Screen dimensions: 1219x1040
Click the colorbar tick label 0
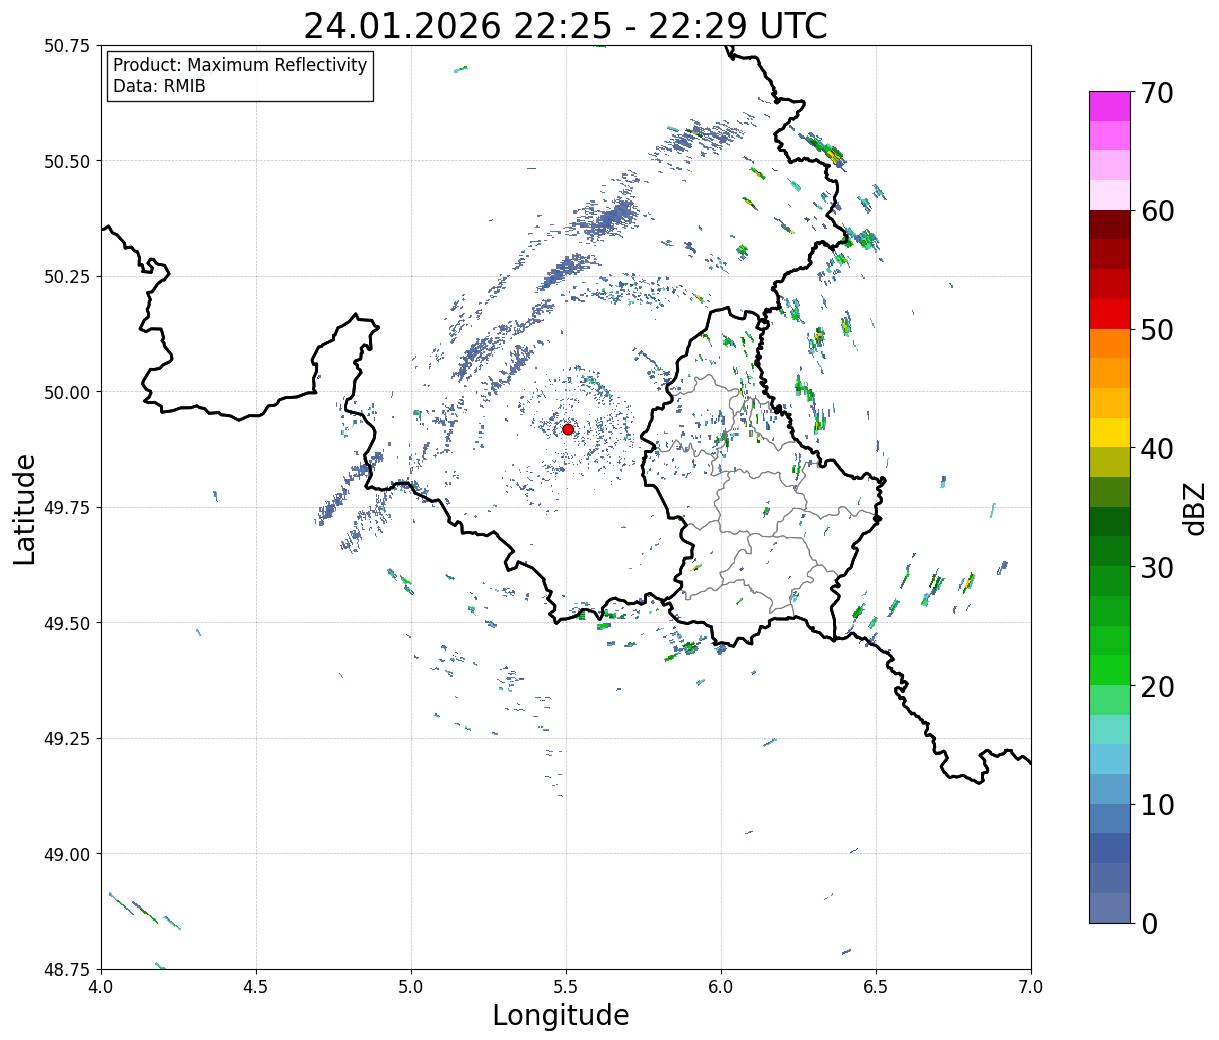tap(1149, 923)
